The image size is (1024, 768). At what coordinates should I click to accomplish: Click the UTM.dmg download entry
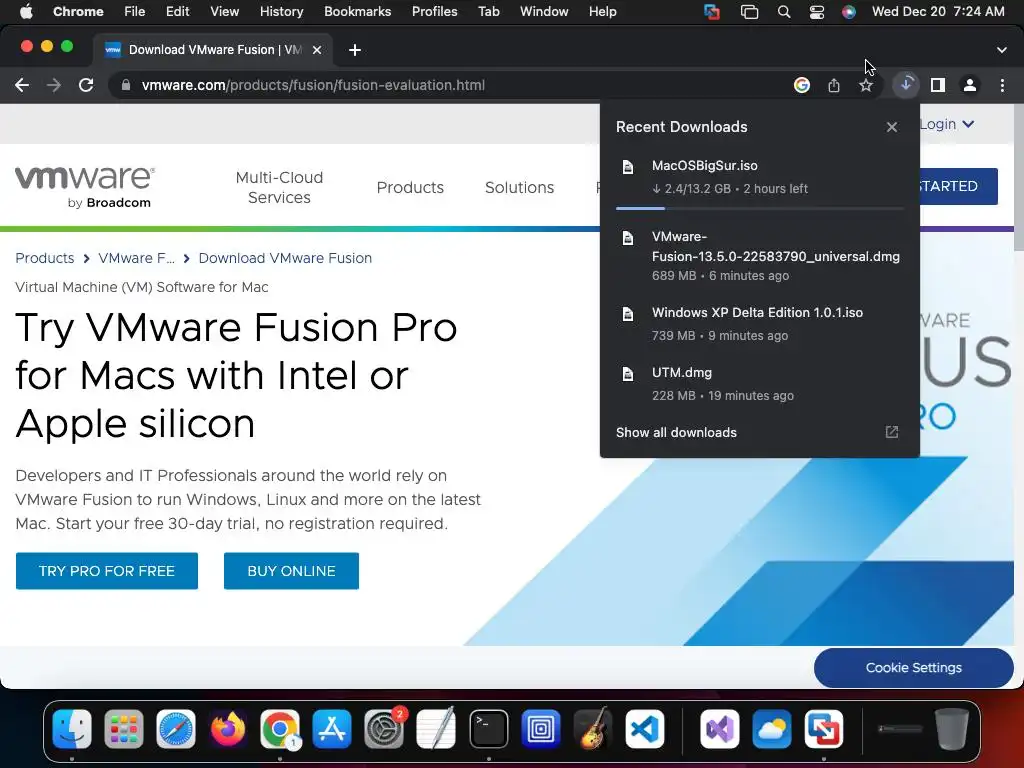pos(760,384)
